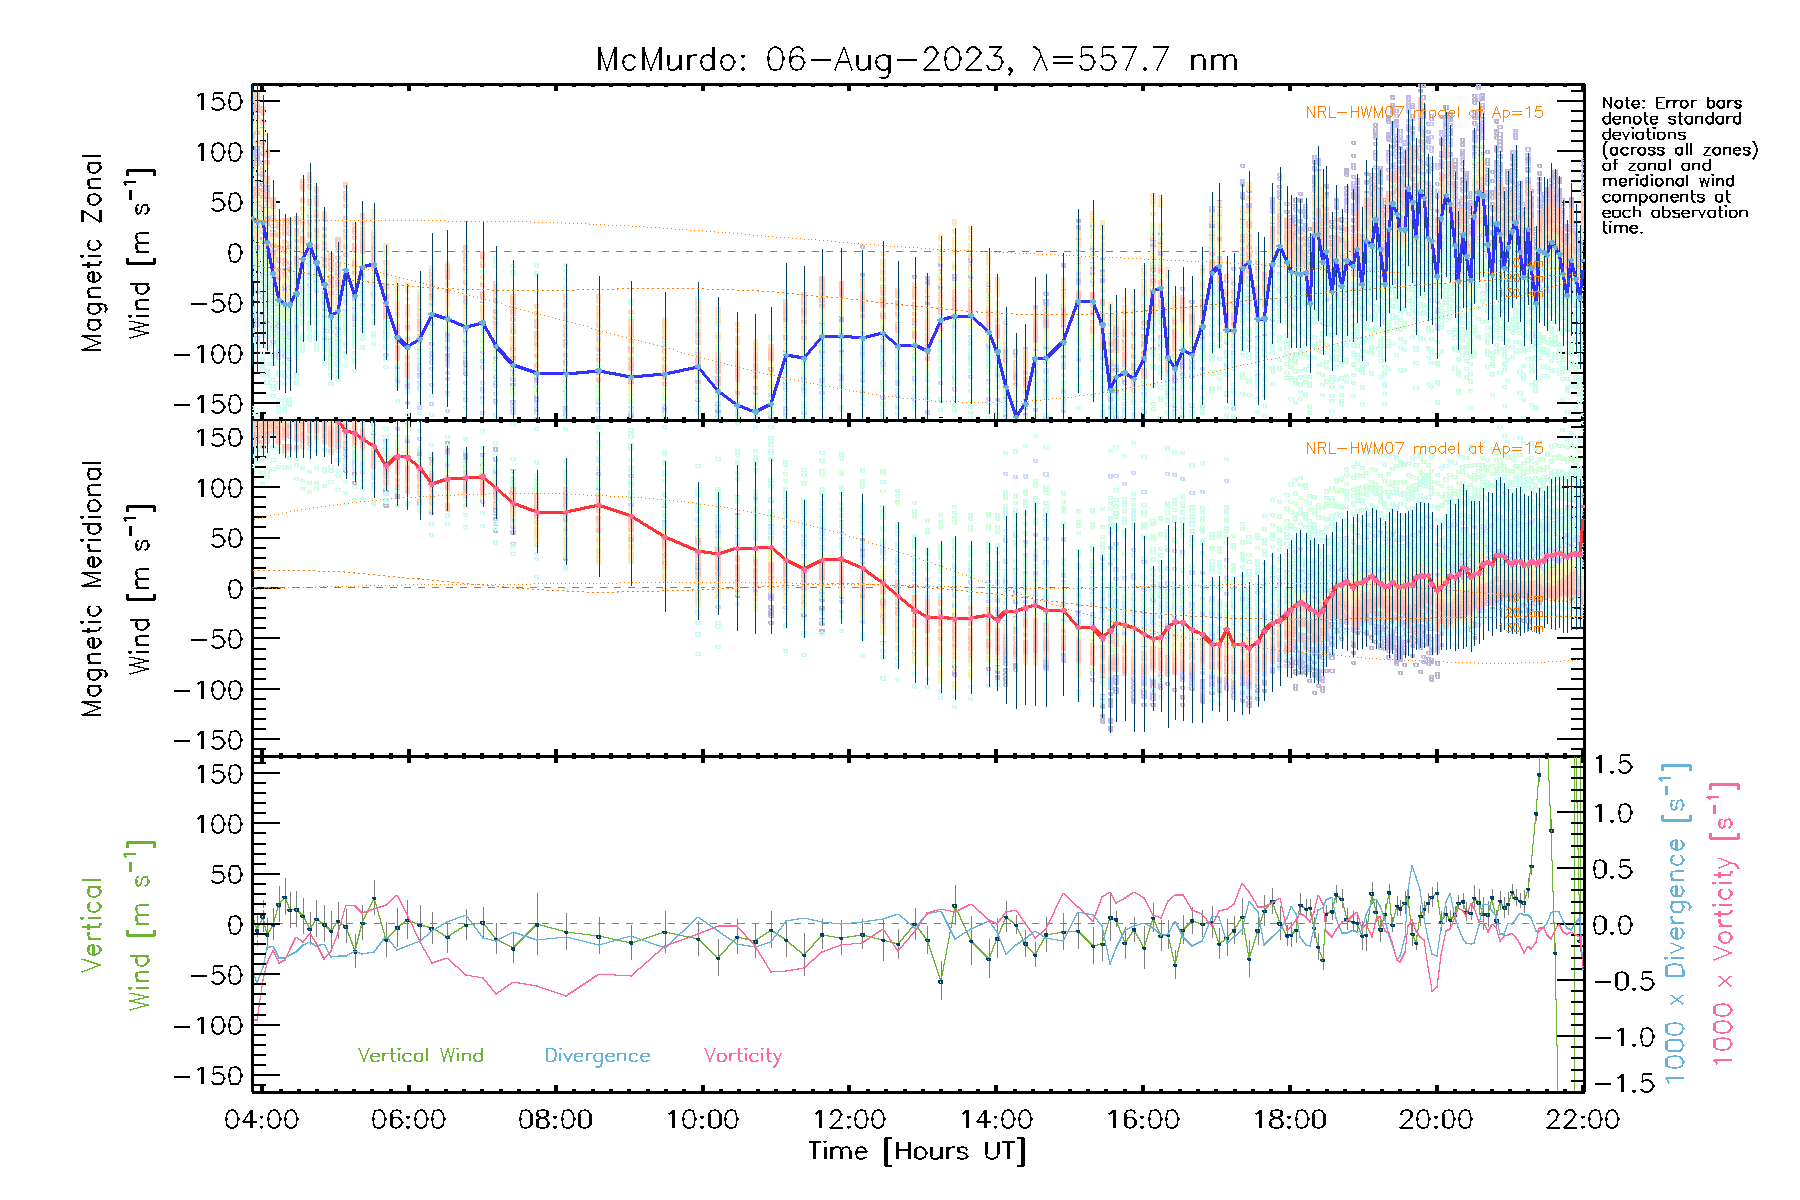This screenshot has width=1800, height=1200.
Task: Click the "1000 × Vorticity" right axis title
Action: (x=1723, y=924)
